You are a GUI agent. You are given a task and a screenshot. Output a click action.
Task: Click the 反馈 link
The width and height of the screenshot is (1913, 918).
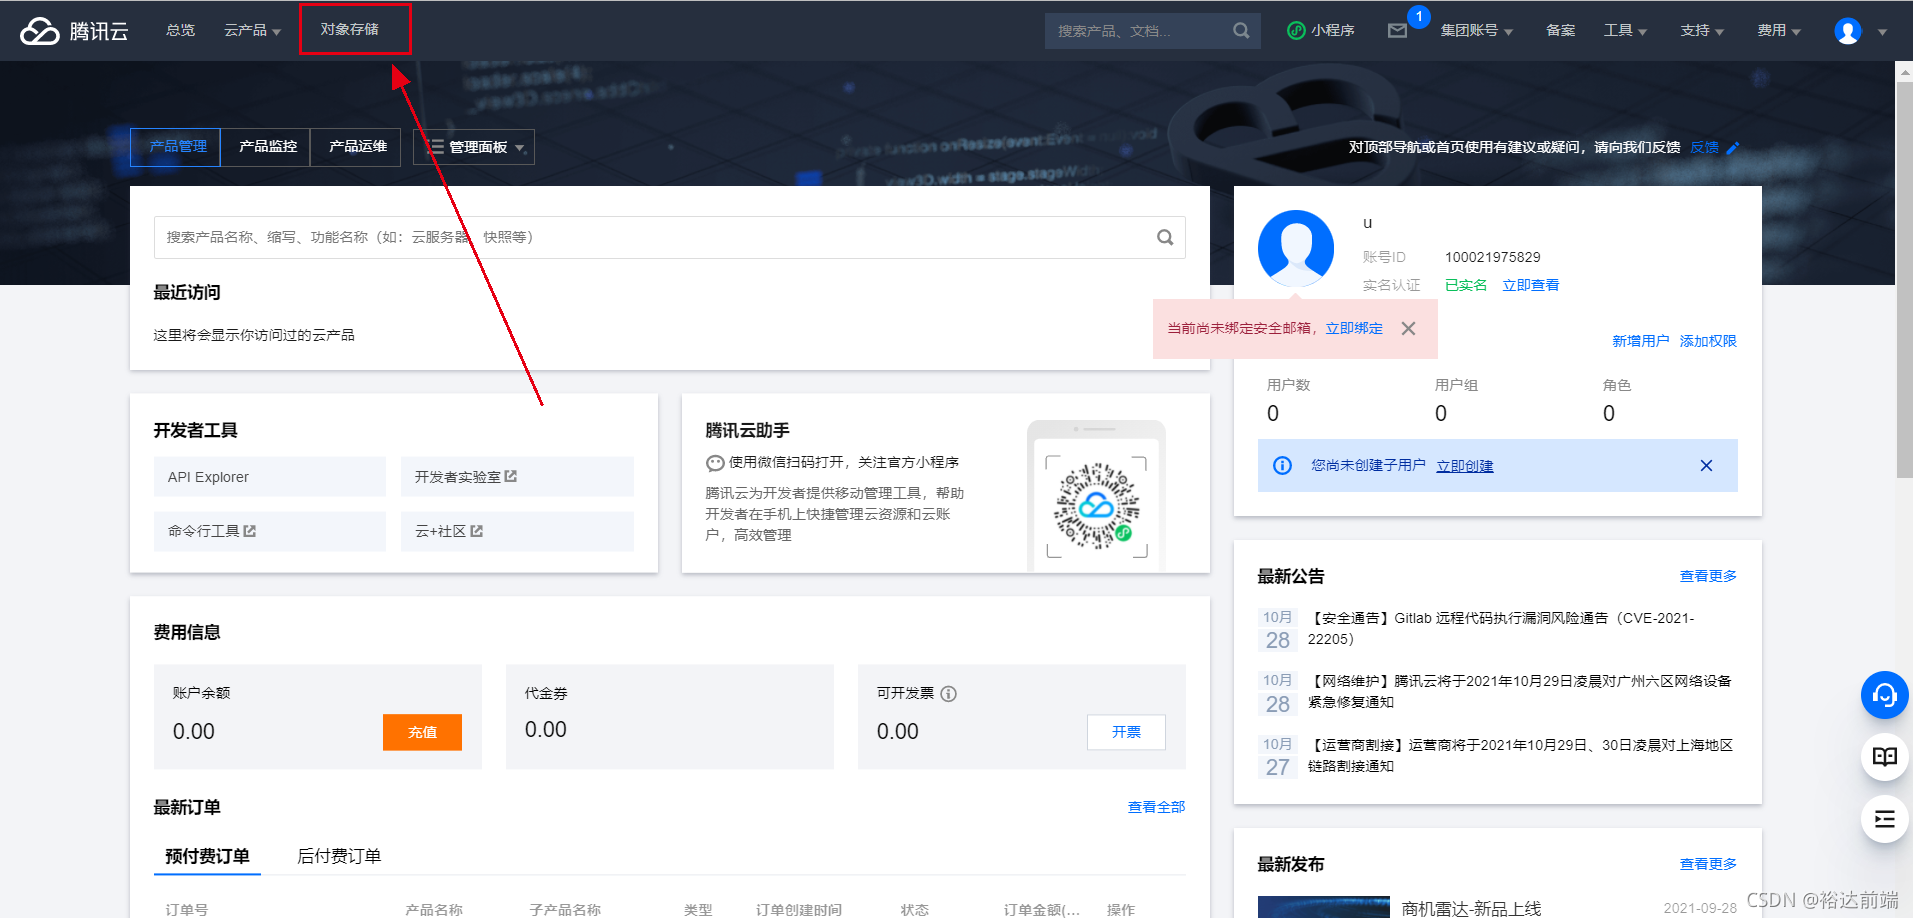point(1704,148)
